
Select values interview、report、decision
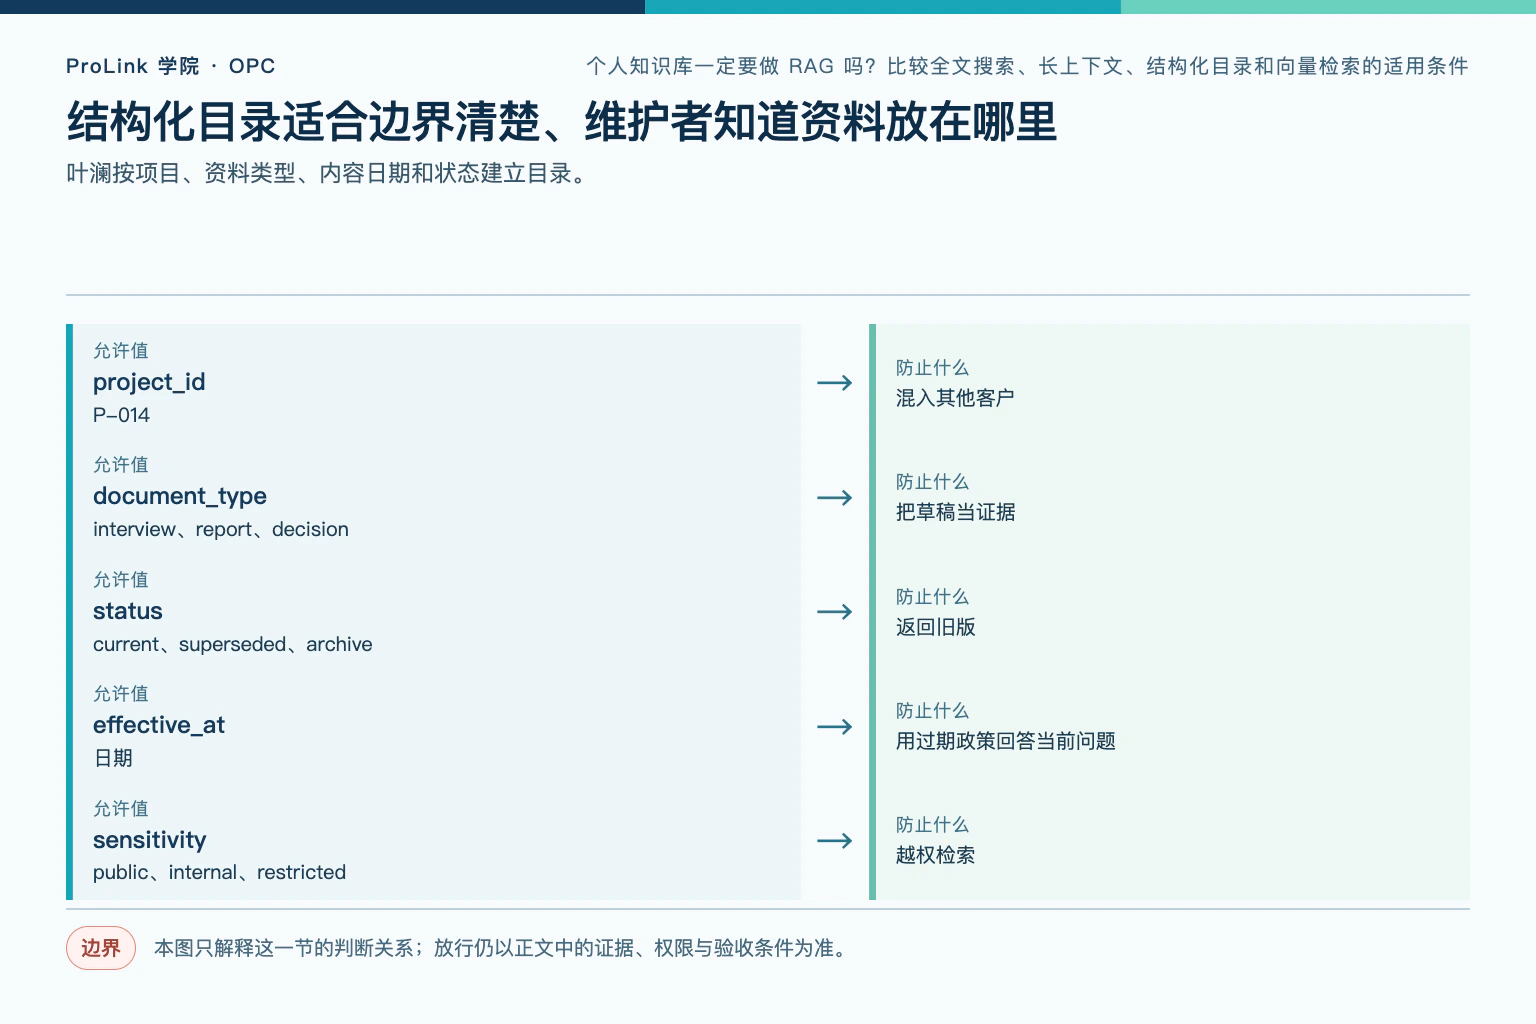click(x=221, y=529)
